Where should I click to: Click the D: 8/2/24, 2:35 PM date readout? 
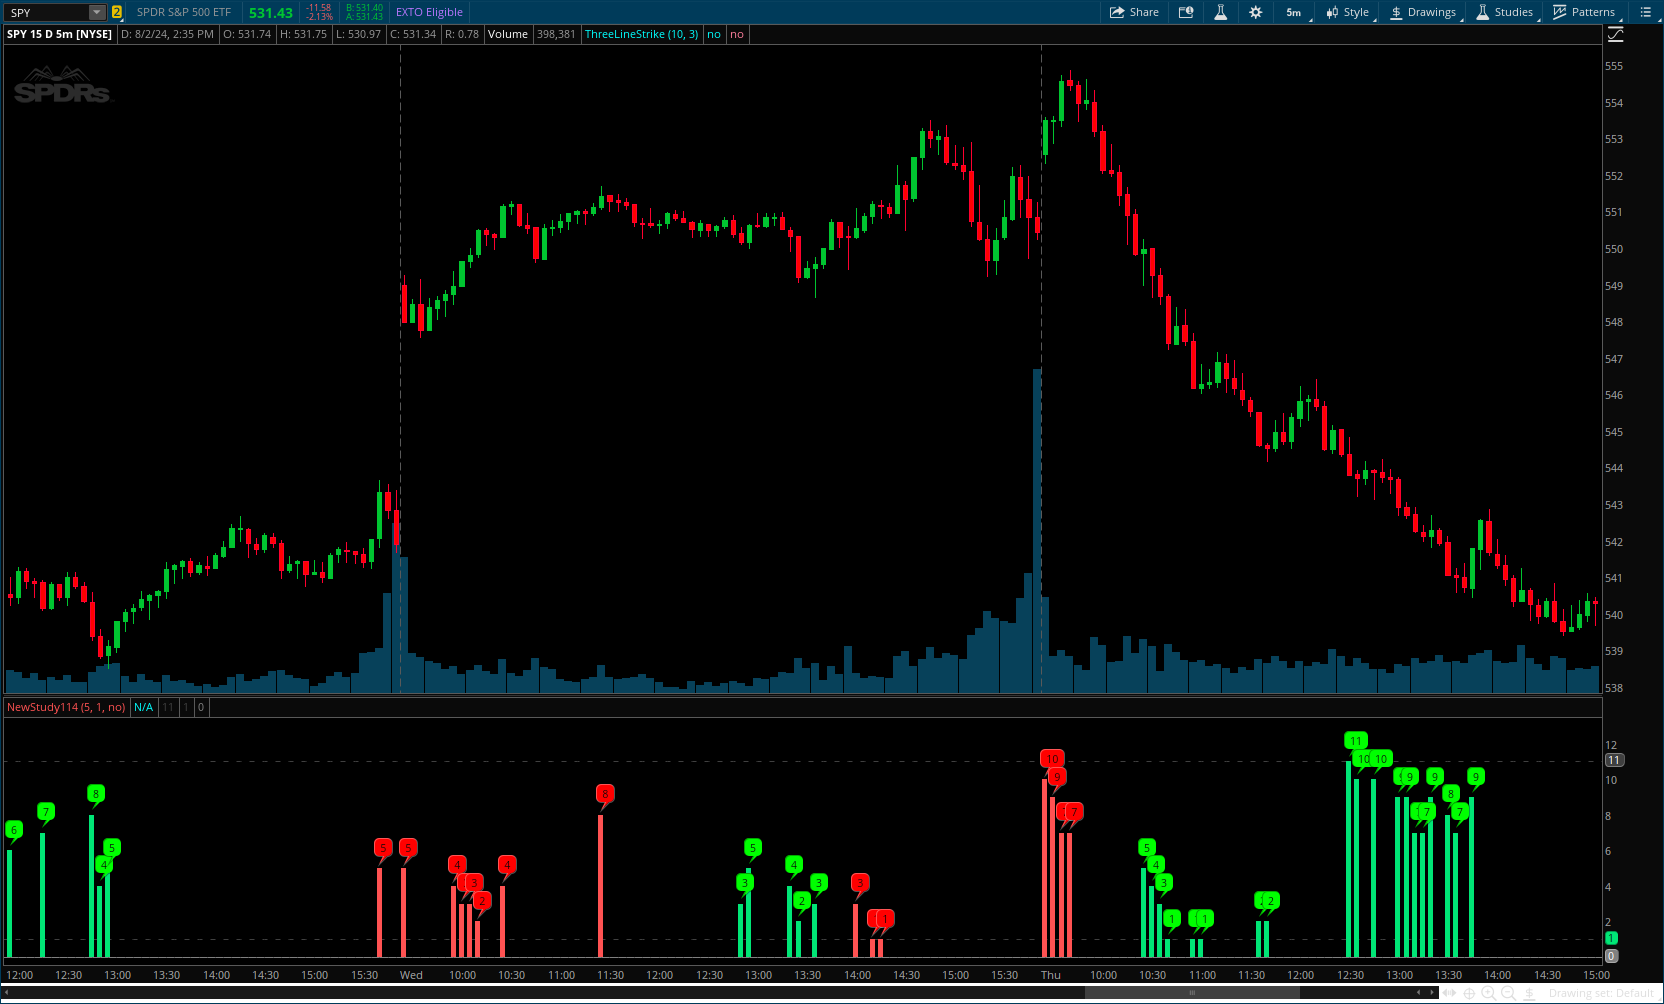pos(167,34)
